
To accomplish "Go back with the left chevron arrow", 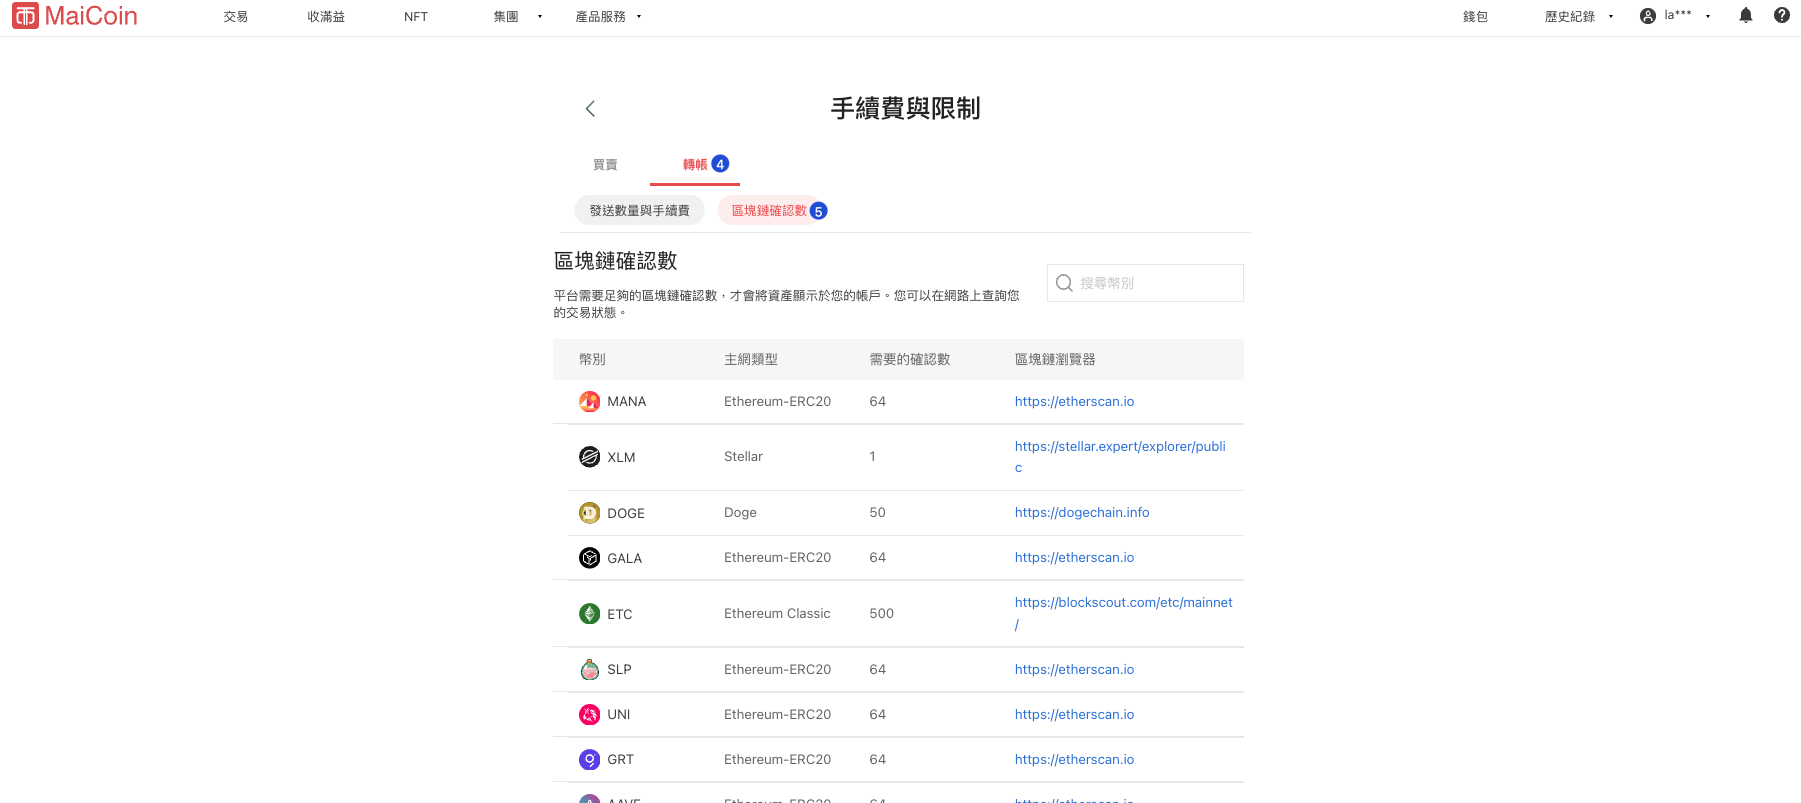I will (590, 108).
